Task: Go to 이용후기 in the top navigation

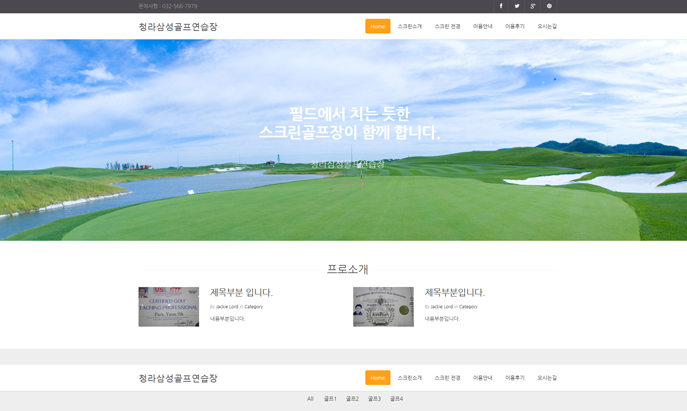Action: [515, 26]
